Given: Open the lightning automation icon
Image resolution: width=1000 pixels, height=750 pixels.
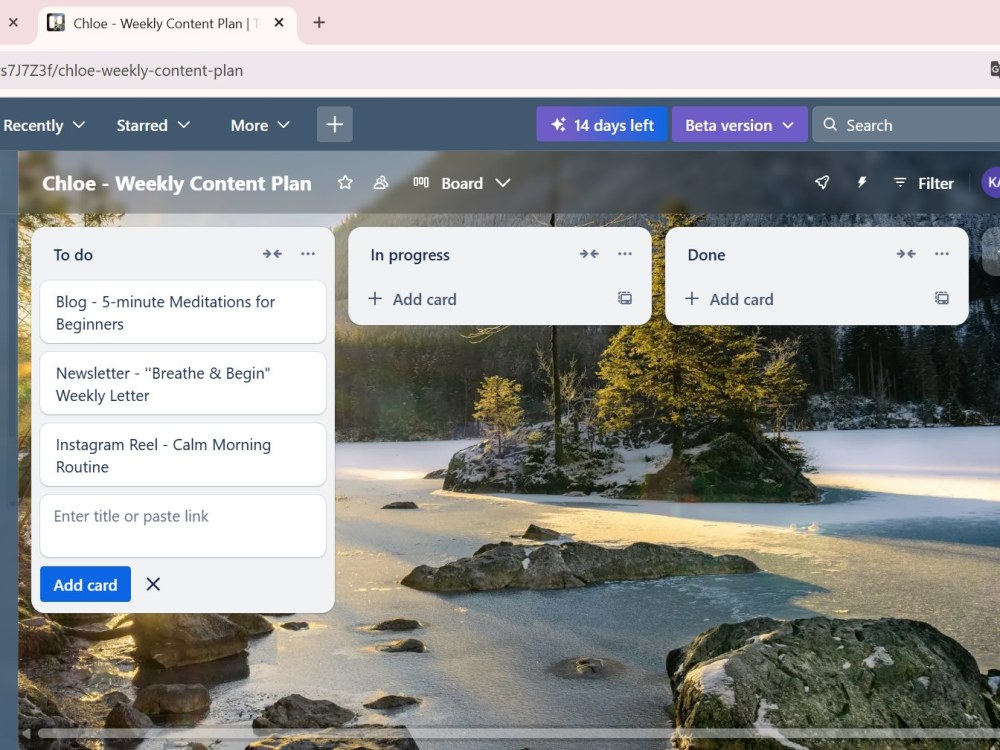Looking at the screenshot, I should click(x=862, y=183).
